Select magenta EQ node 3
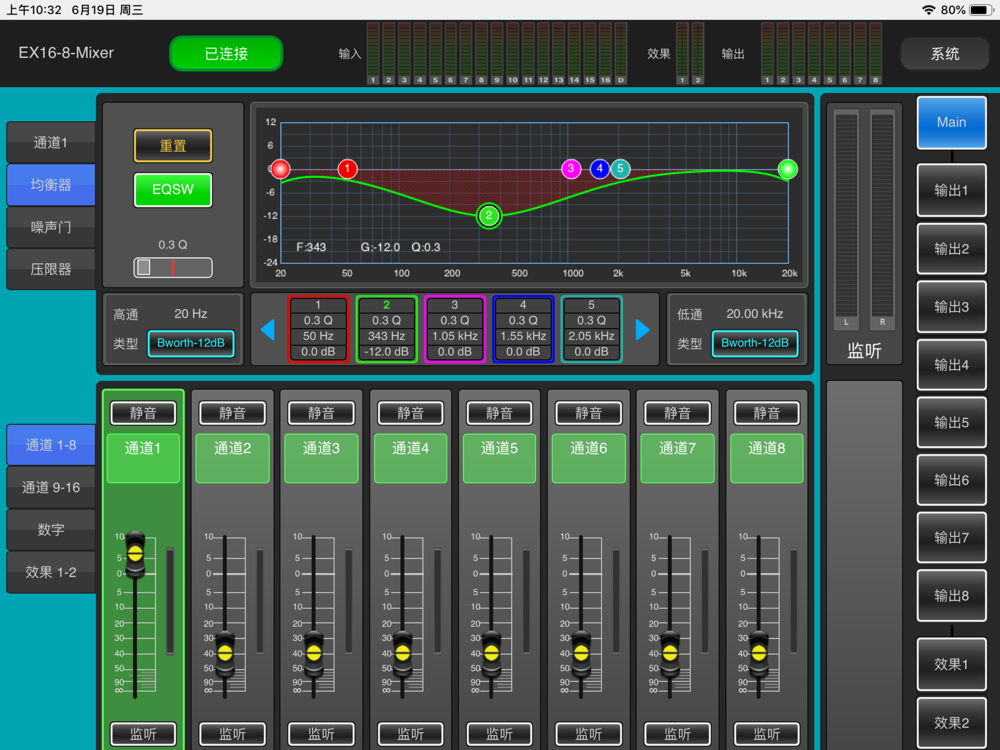 click(x=571, y=169)
